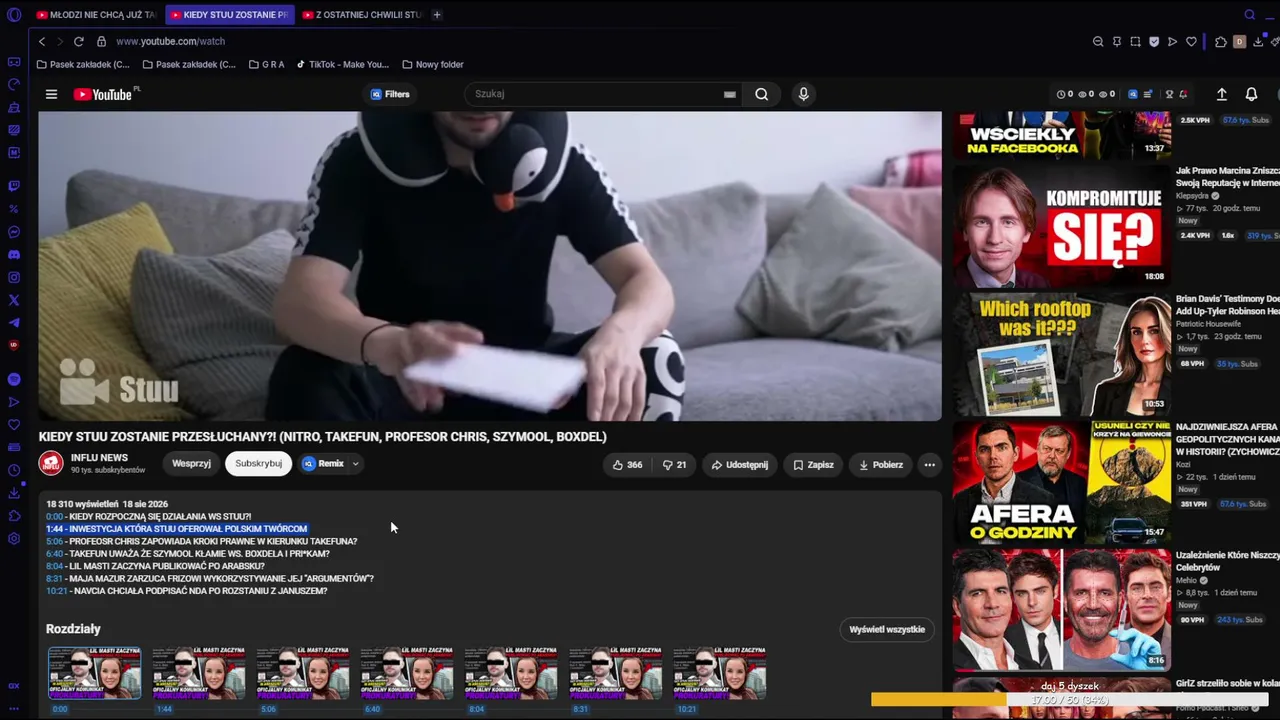Open YouTube notifications bell
Image resolution: width=1280 pixels, height=720 pixels.
1251,94
